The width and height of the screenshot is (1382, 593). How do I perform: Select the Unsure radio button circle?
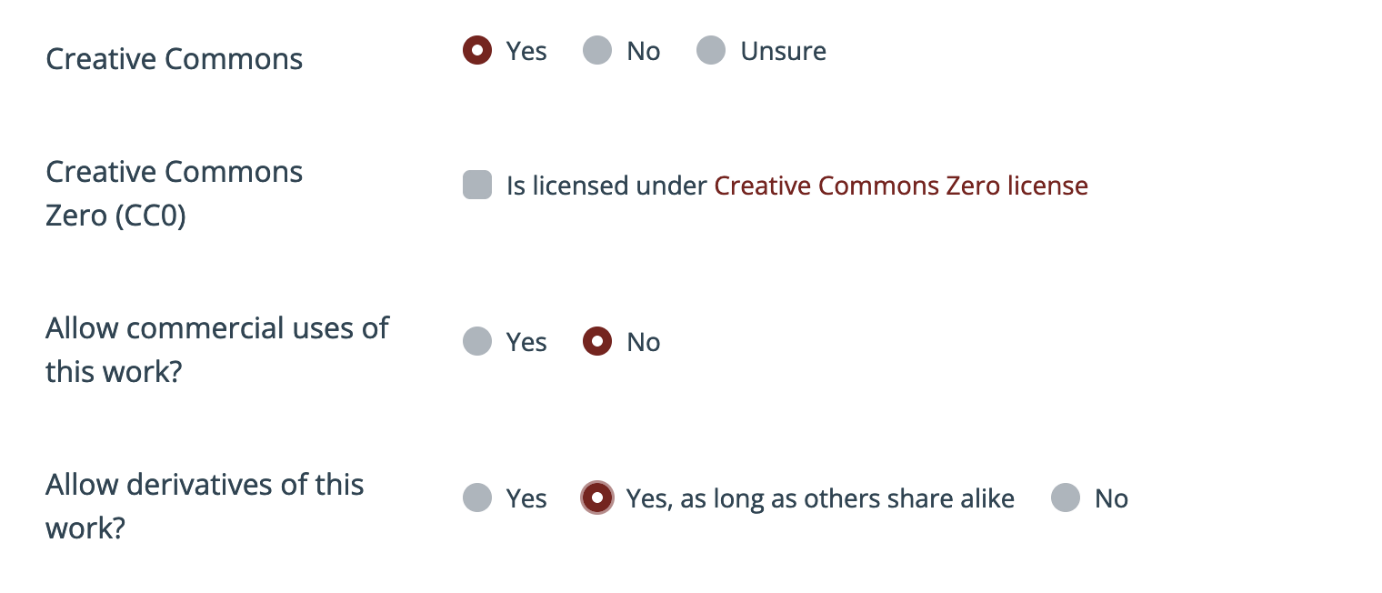tap(711, 51)
